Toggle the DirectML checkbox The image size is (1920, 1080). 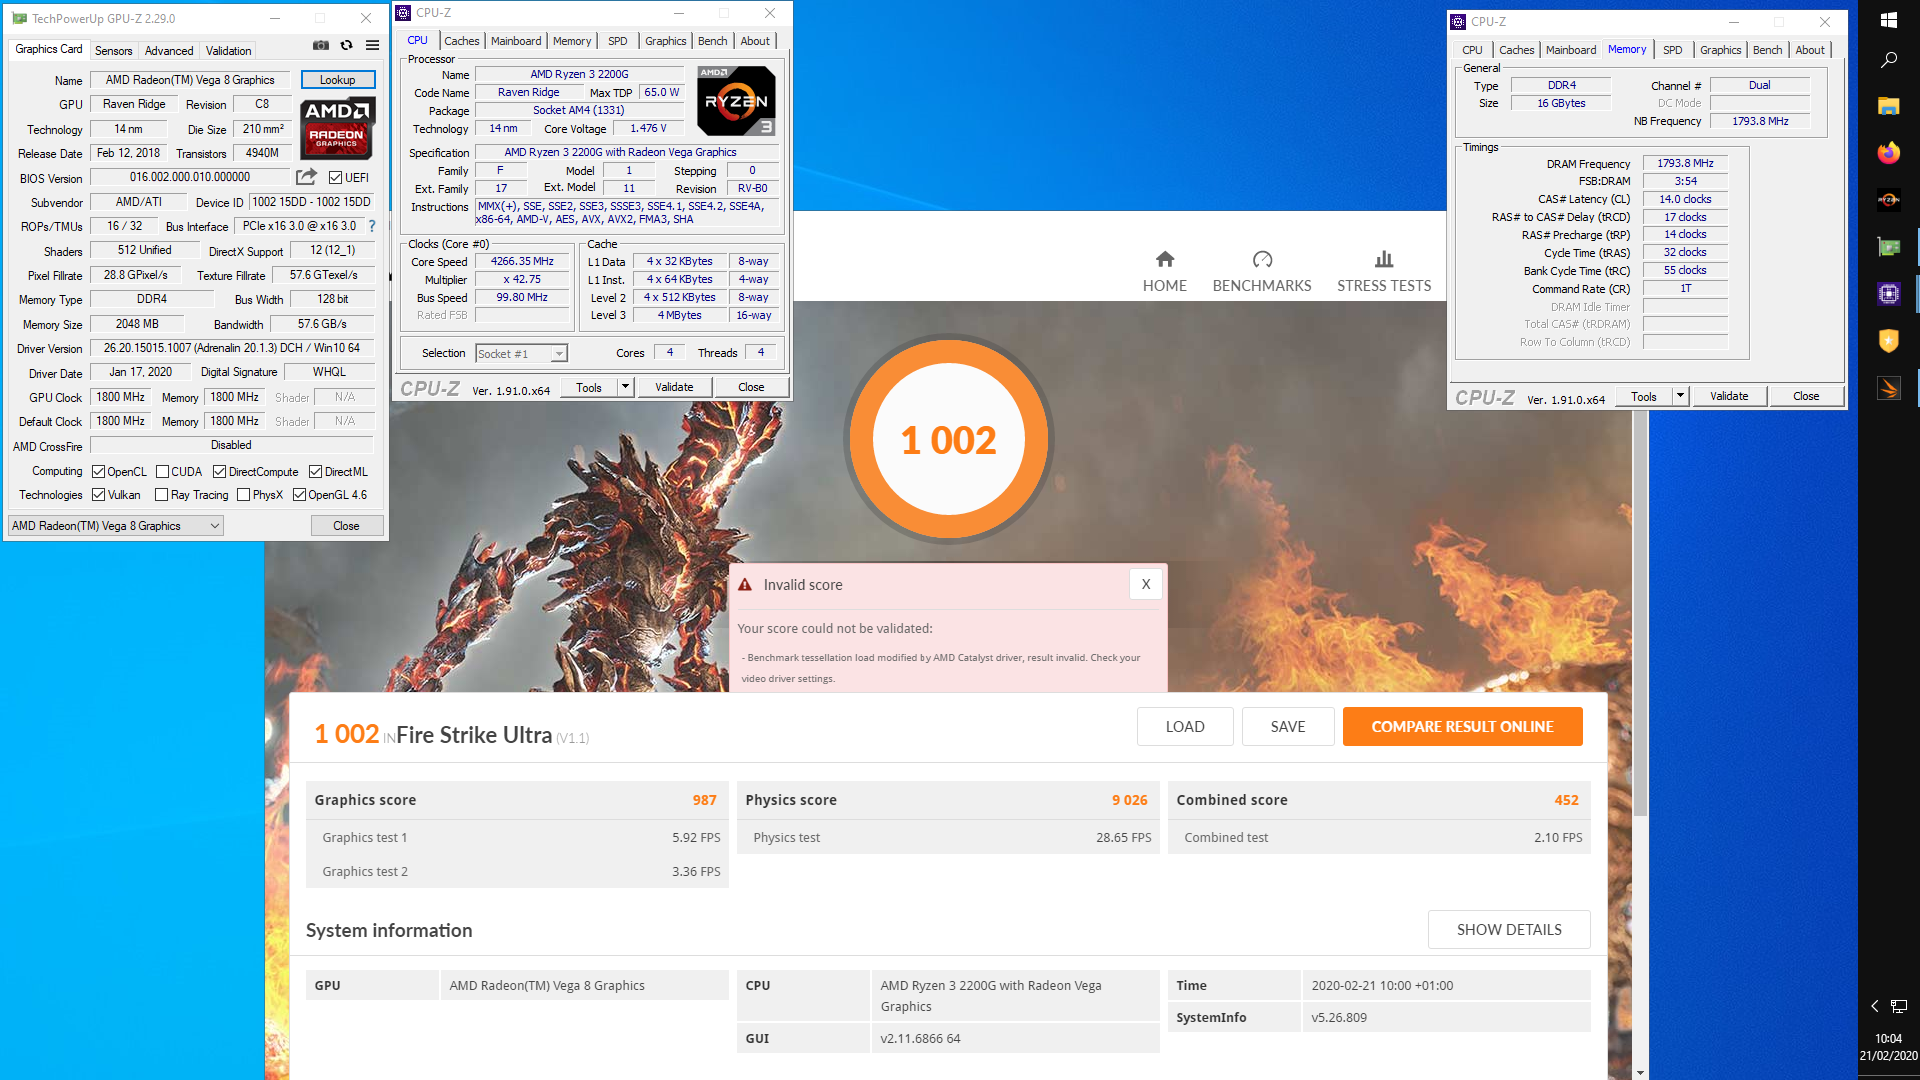(316, 472)
